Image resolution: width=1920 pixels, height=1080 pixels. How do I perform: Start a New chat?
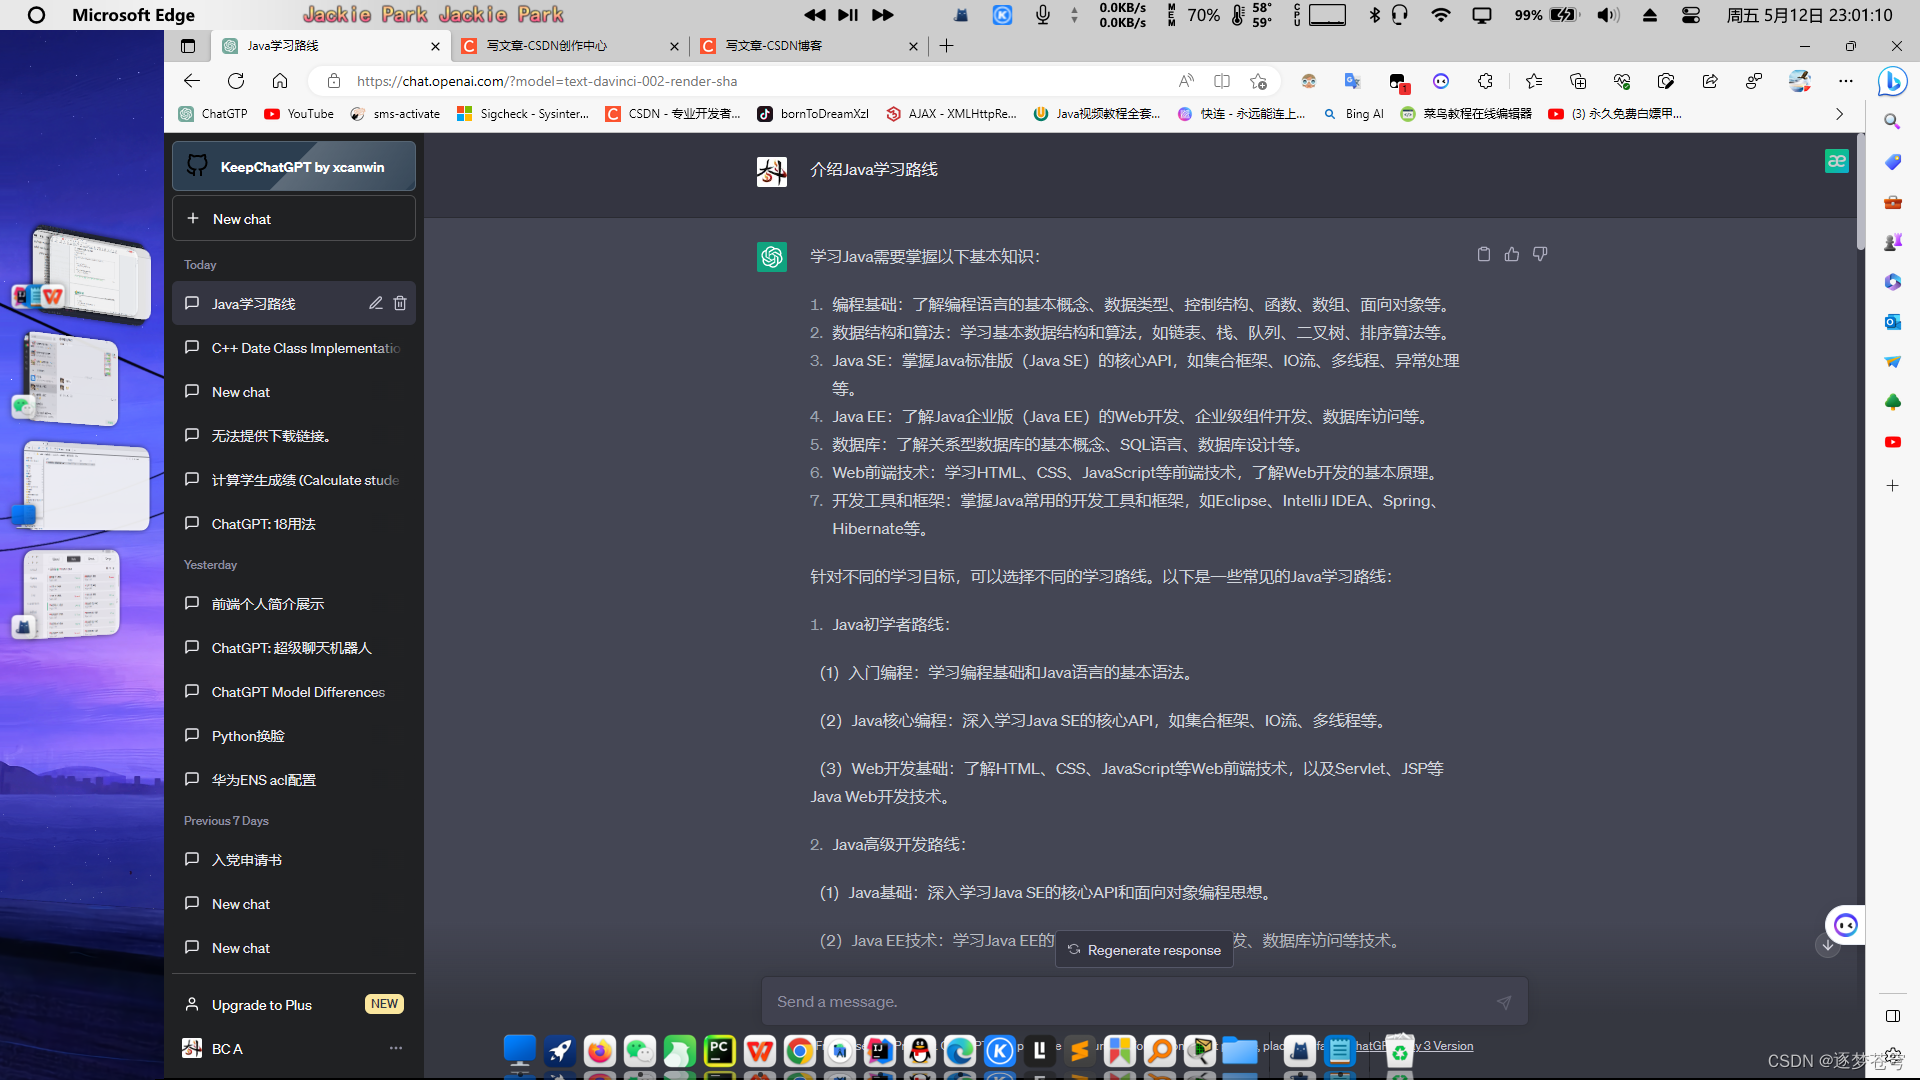[294, 218]
